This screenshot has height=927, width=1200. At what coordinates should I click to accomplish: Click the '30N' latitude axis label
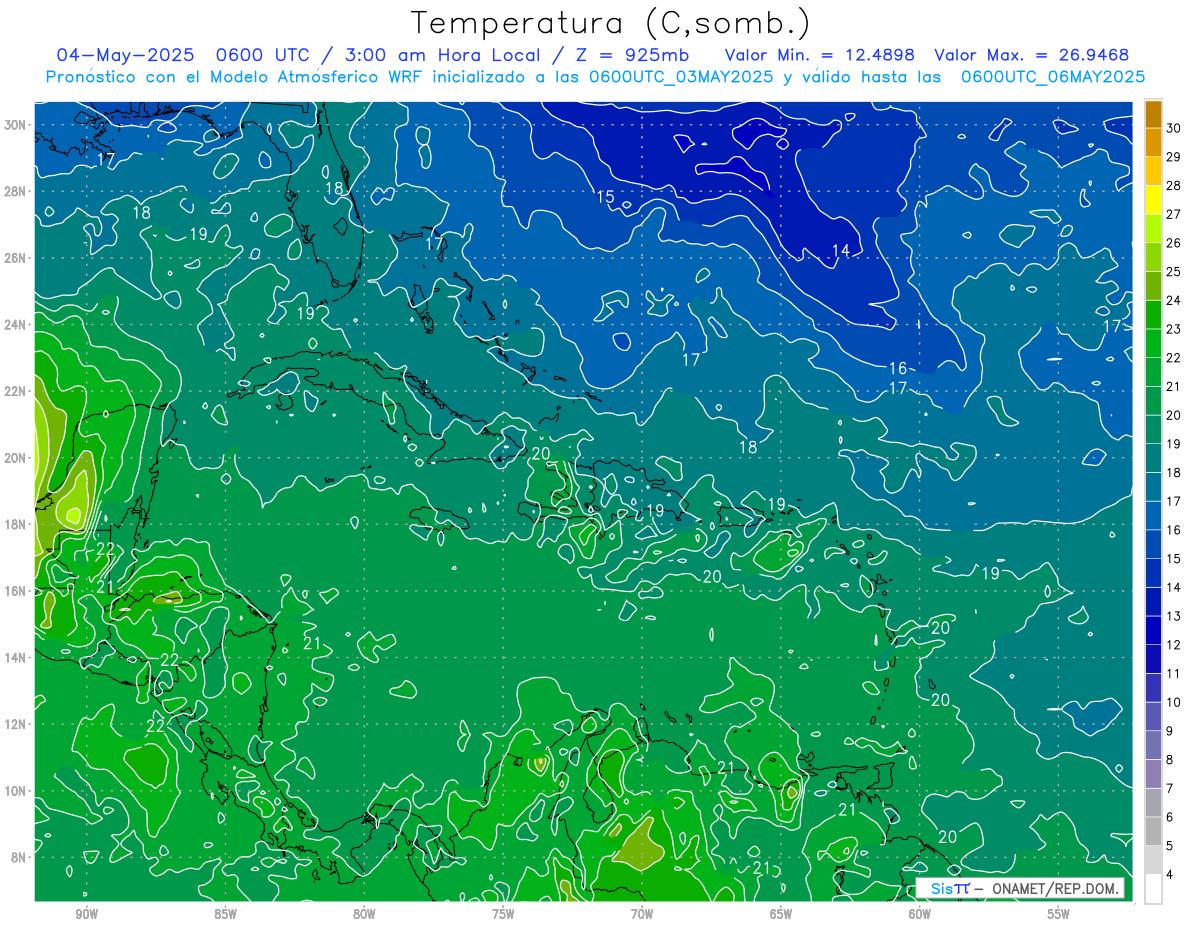pos(17,125)
